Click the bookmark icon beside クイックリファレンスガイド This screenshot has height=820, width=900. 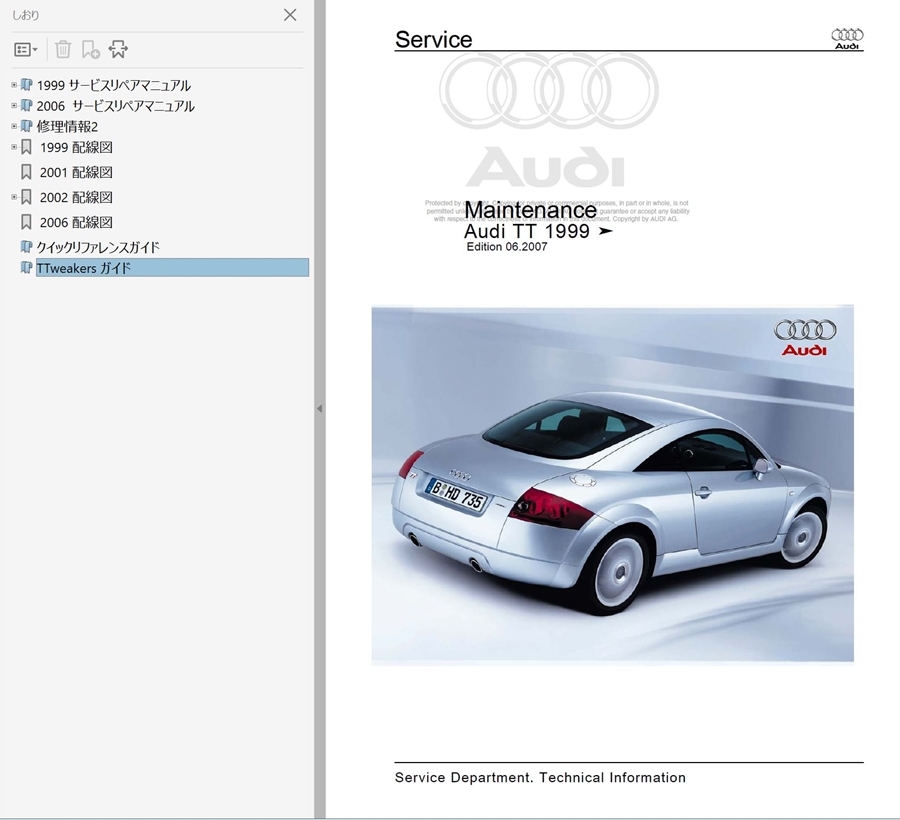pos(26,247)
